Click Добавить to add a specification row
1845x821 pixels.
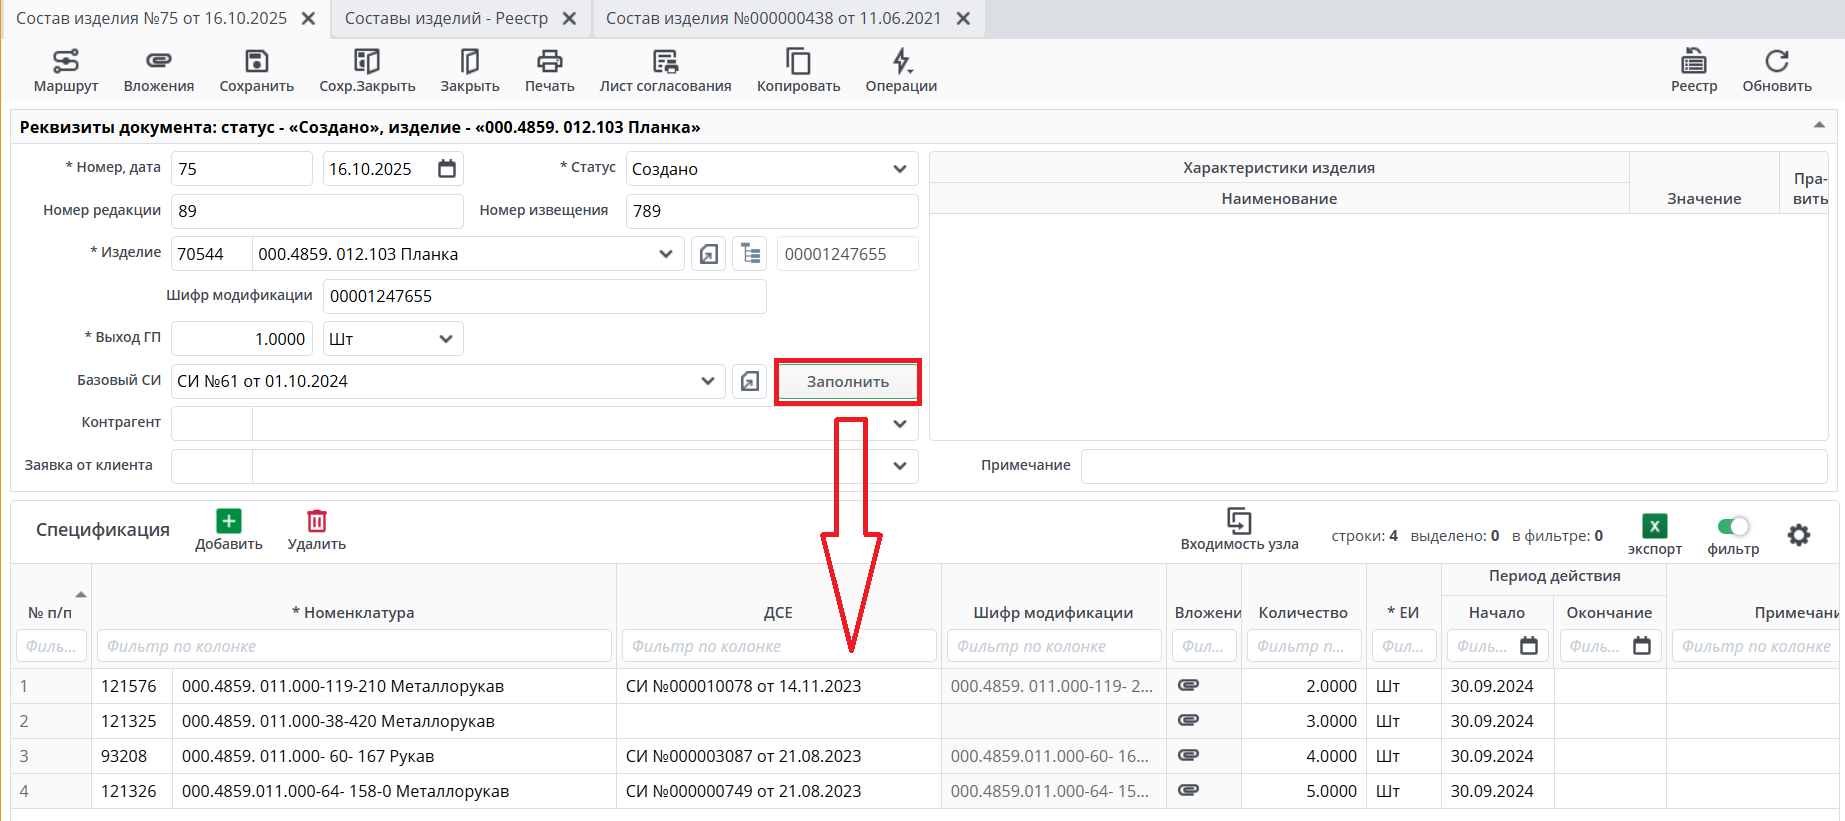pos(229,530)
